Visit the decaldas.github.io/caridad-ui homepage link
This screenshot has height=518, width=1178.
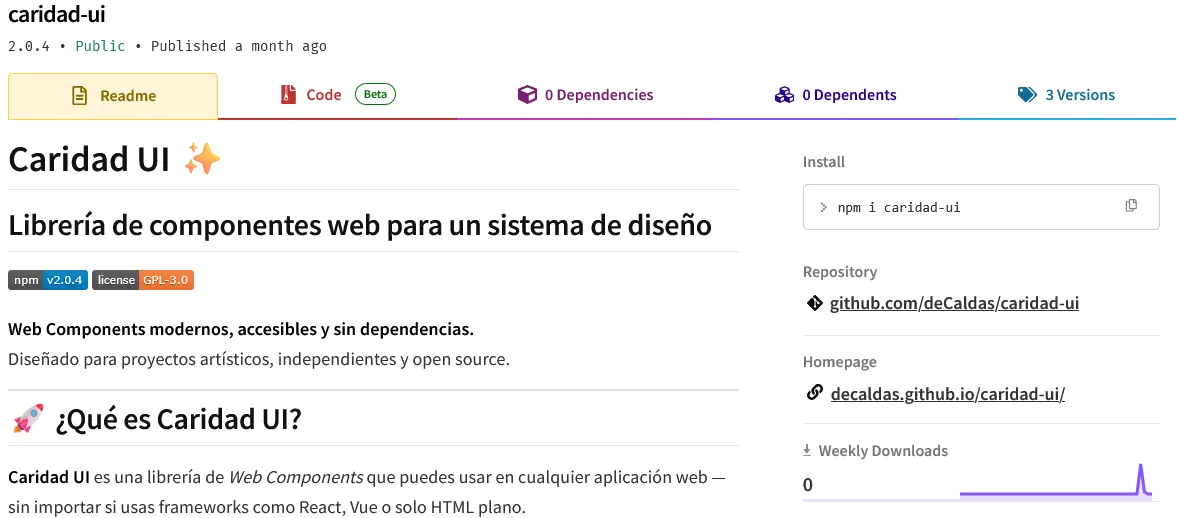click(947, 393)
